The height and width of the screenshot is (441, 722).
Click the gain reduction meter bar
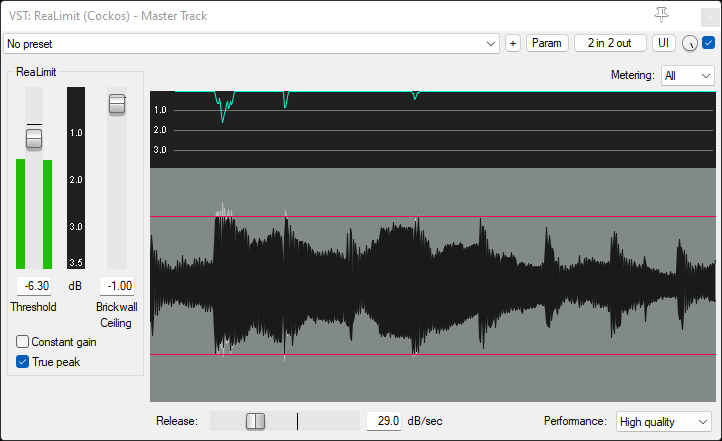(x=76, y=178)
